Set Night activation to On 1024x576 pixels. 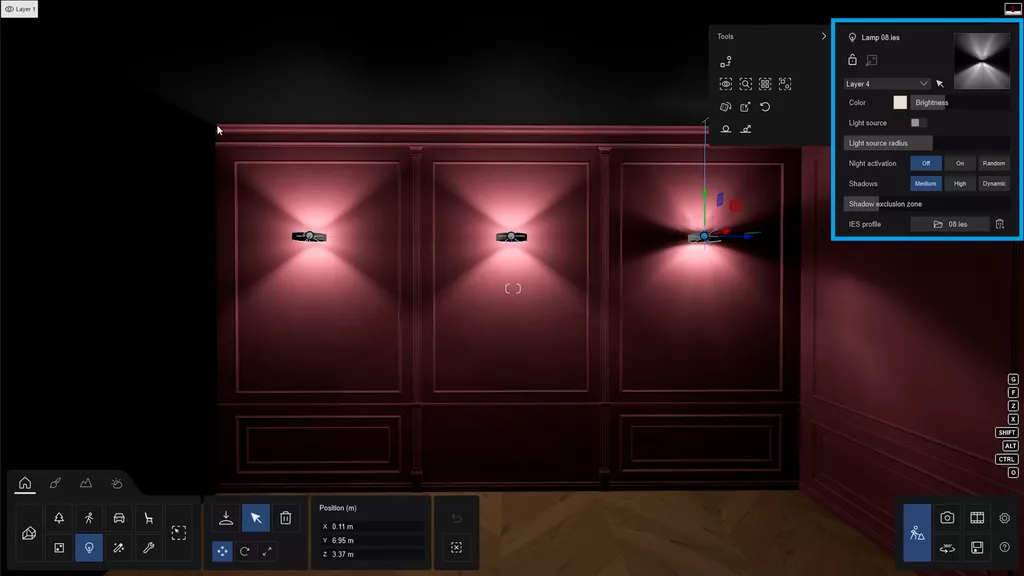[x=960, y=163]
